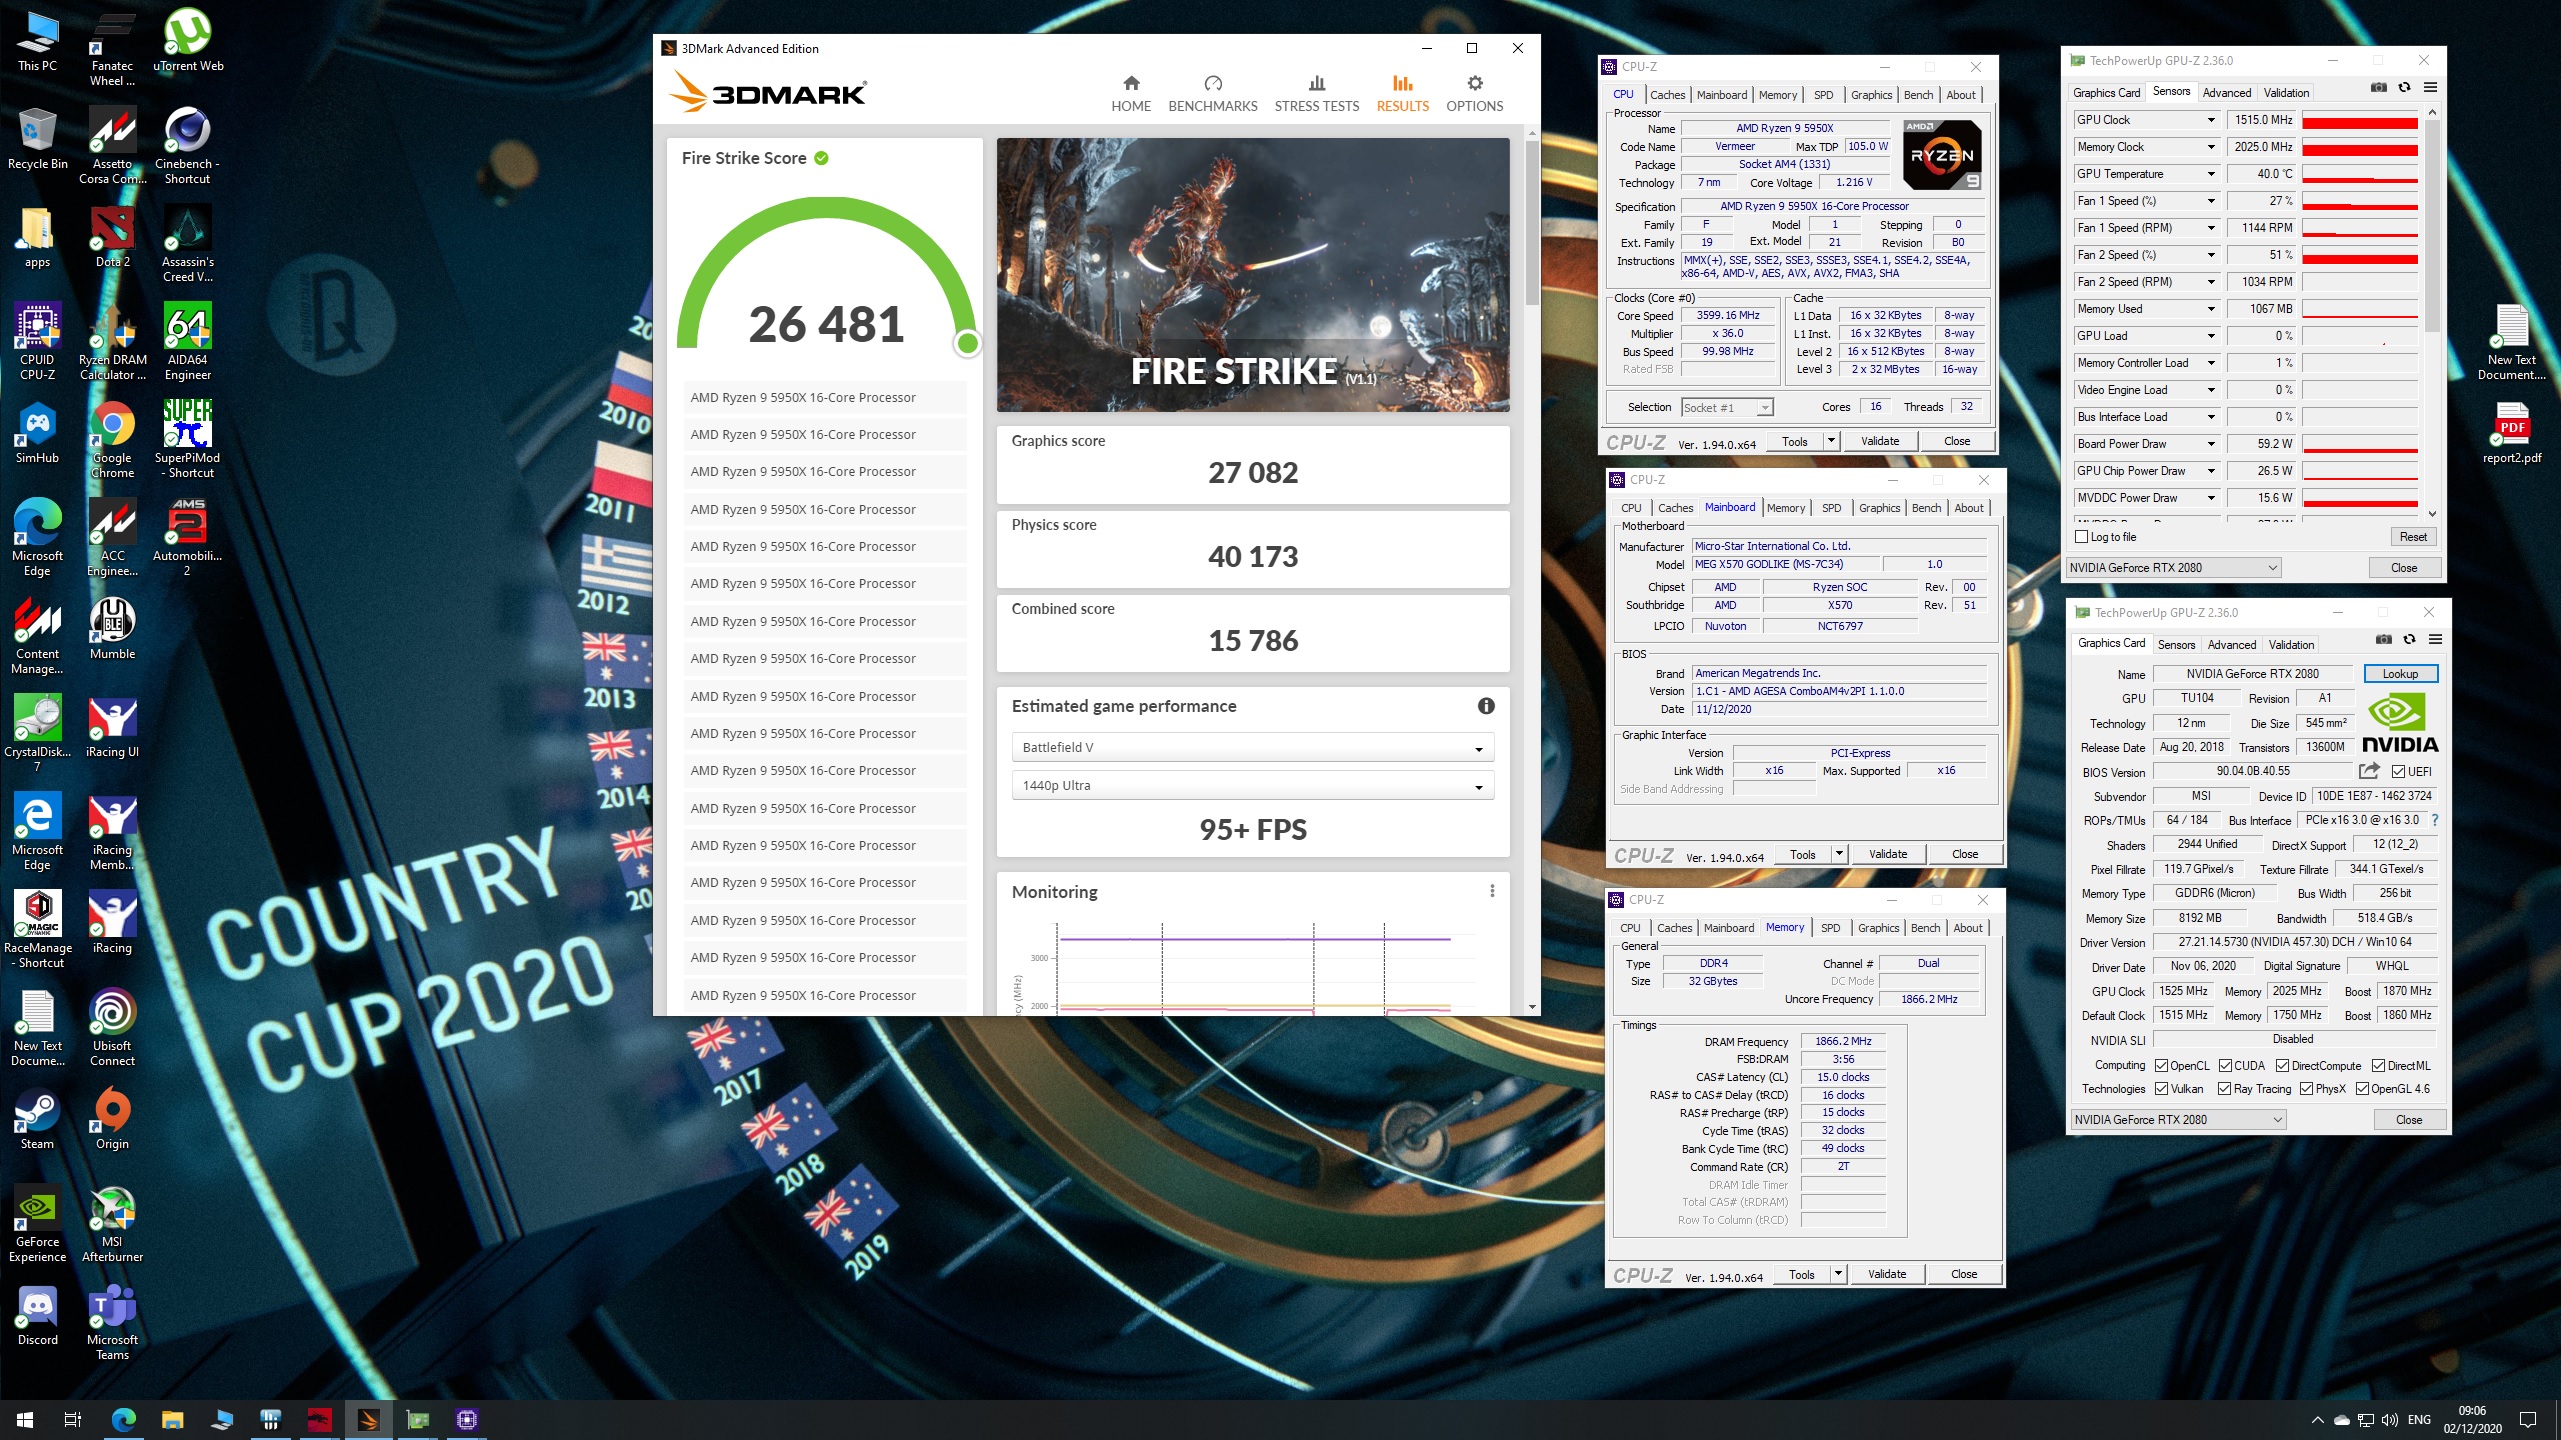Click GPU-Z Graphics Card window camera icon

[x=2383, y=640]
